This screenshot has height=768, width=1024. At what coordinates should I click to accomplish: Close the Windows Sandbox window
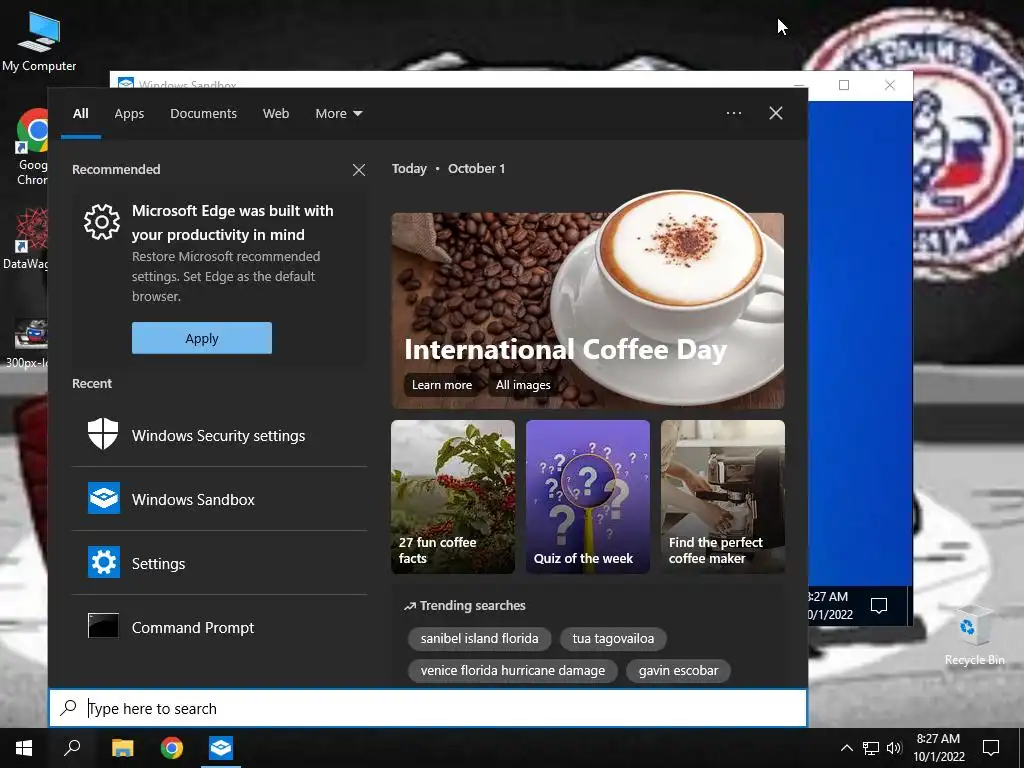[x=889, y=85]
